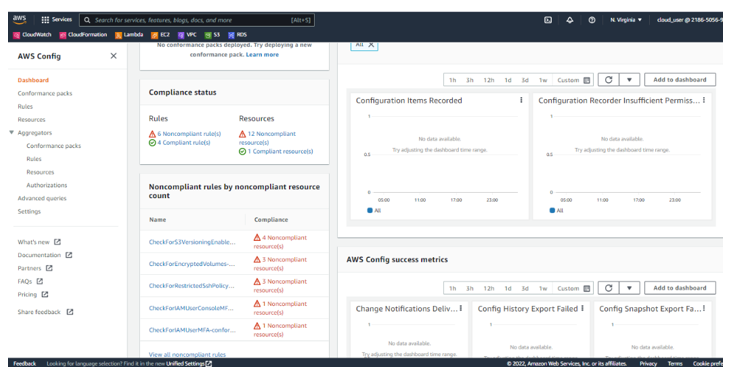
Task: Open CloudFormation bookmark
Action: coord(83,35)
